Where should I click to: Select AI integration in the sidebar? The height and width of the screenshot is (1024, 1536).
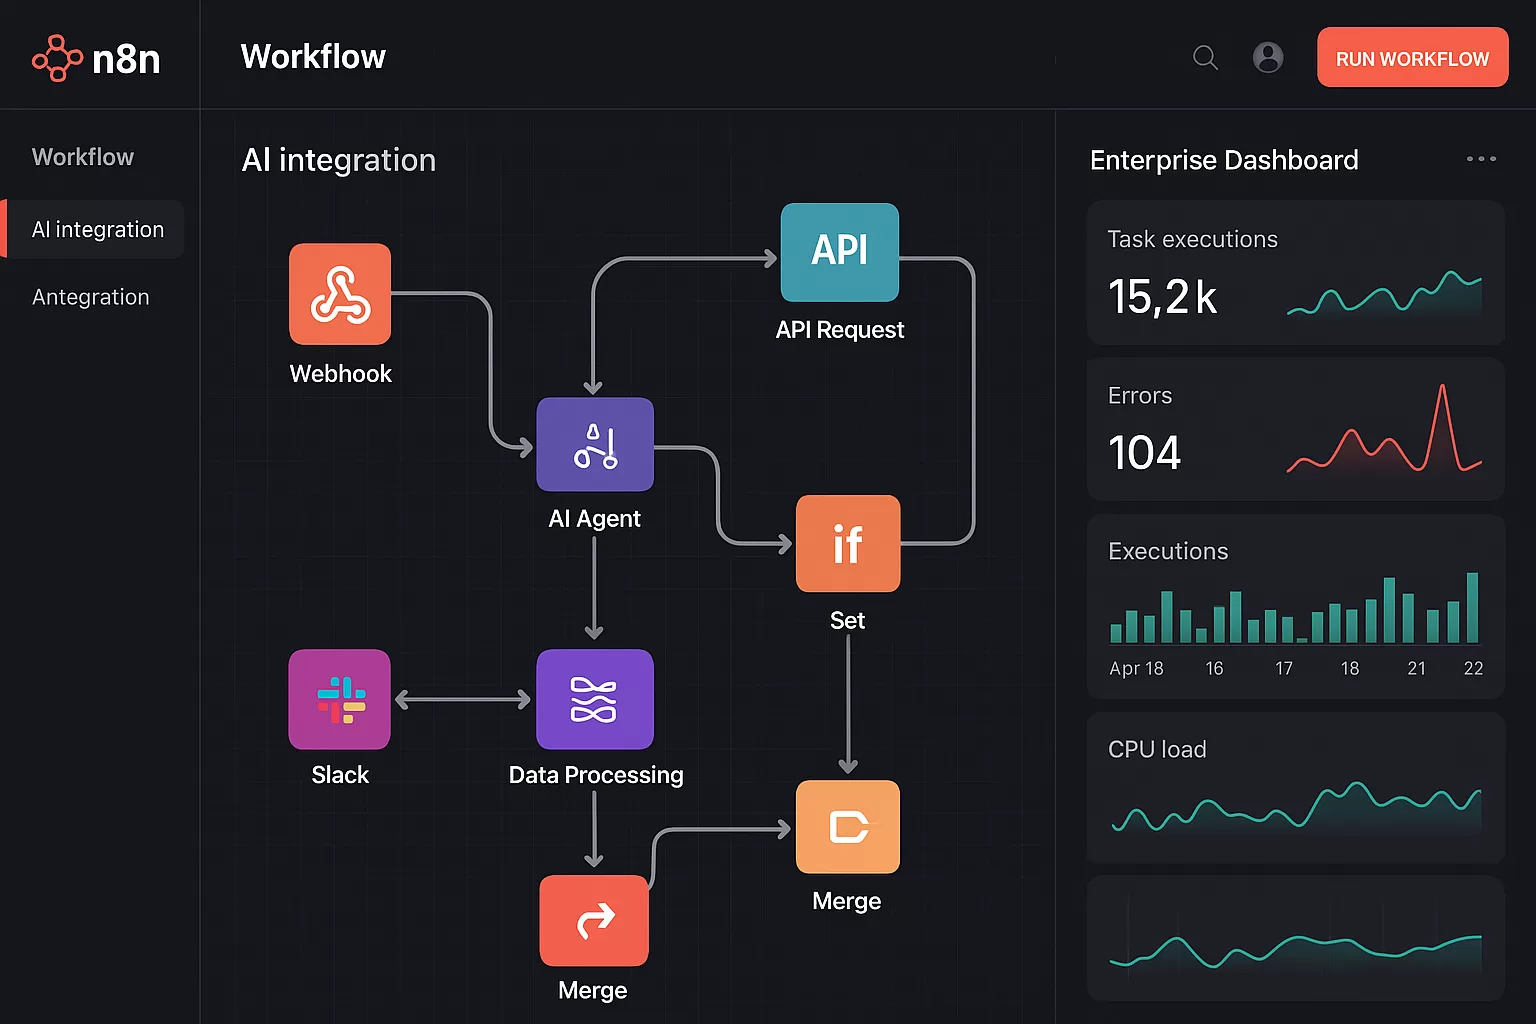click(97, 230)
